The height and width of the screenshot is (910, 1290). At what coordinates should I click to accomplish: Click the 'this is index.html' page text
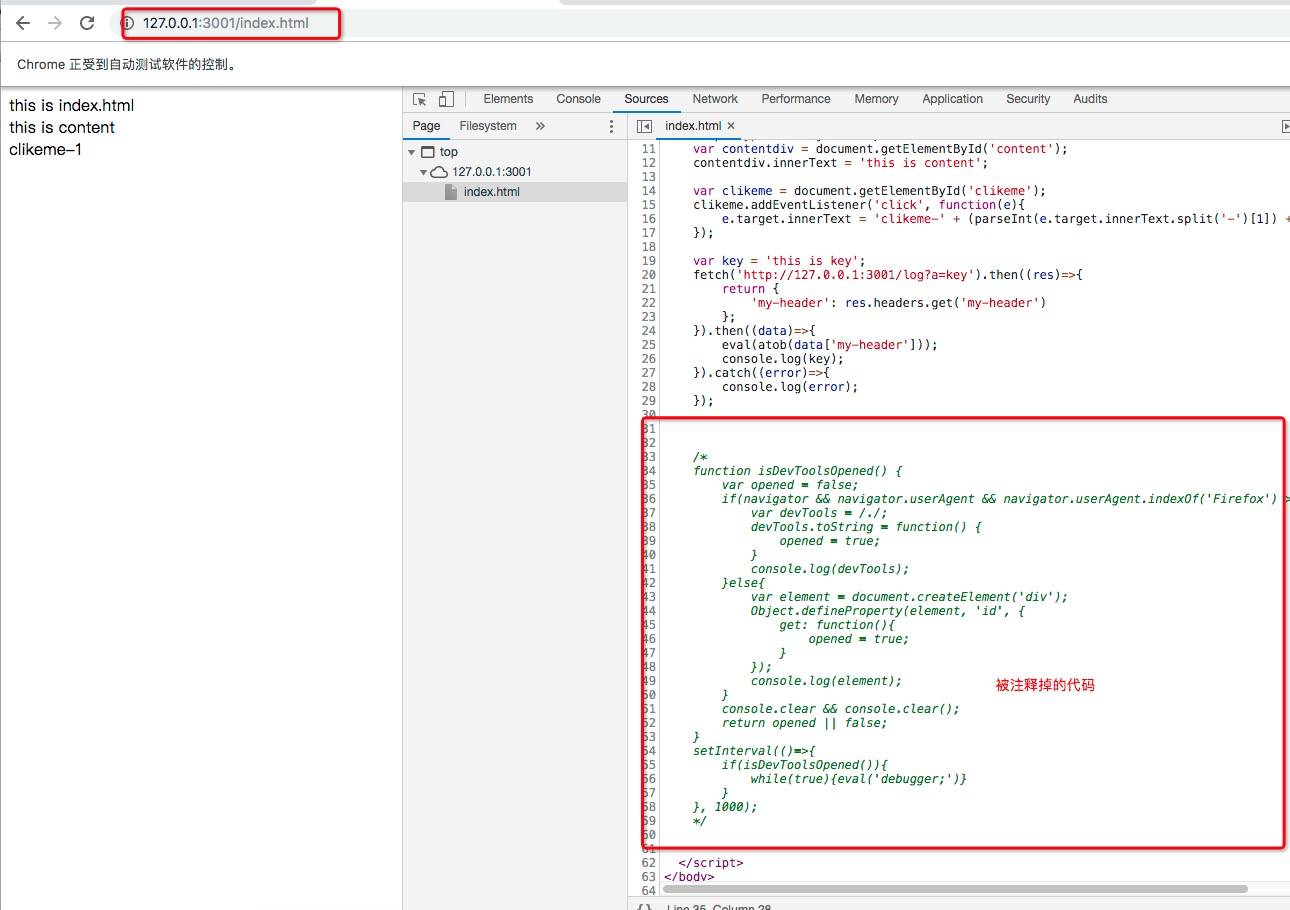click(72, 106)
